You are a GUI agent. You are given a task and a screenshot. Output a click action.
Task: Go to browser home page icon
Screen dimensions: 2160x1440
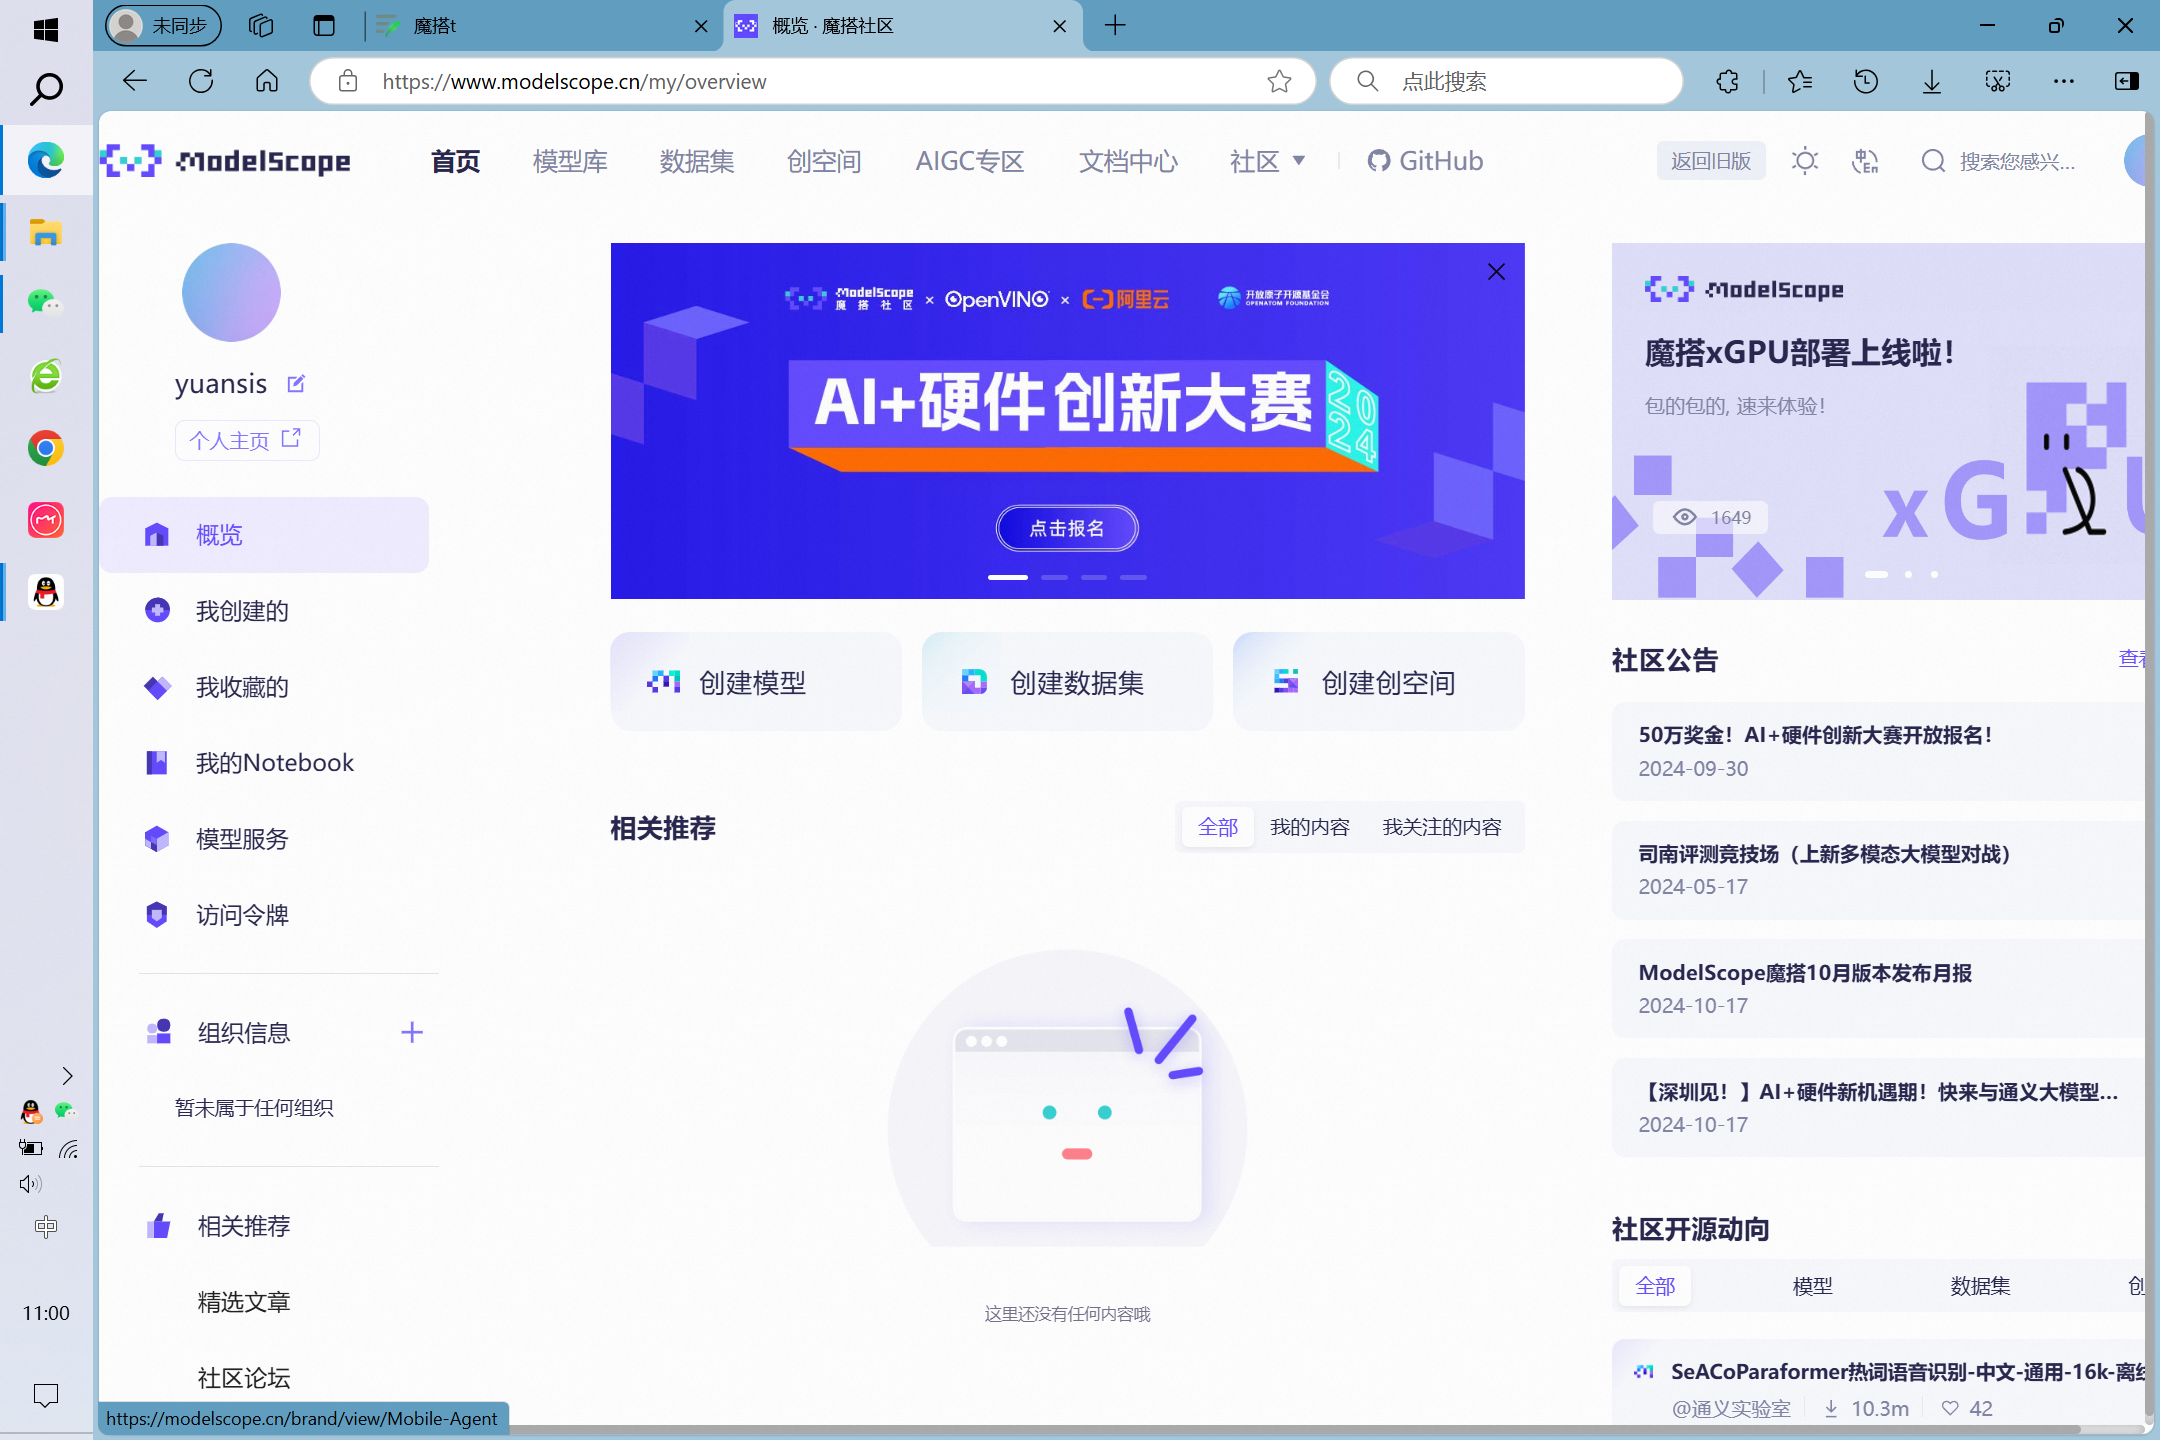pyautogui.click(x=267, y=81)
